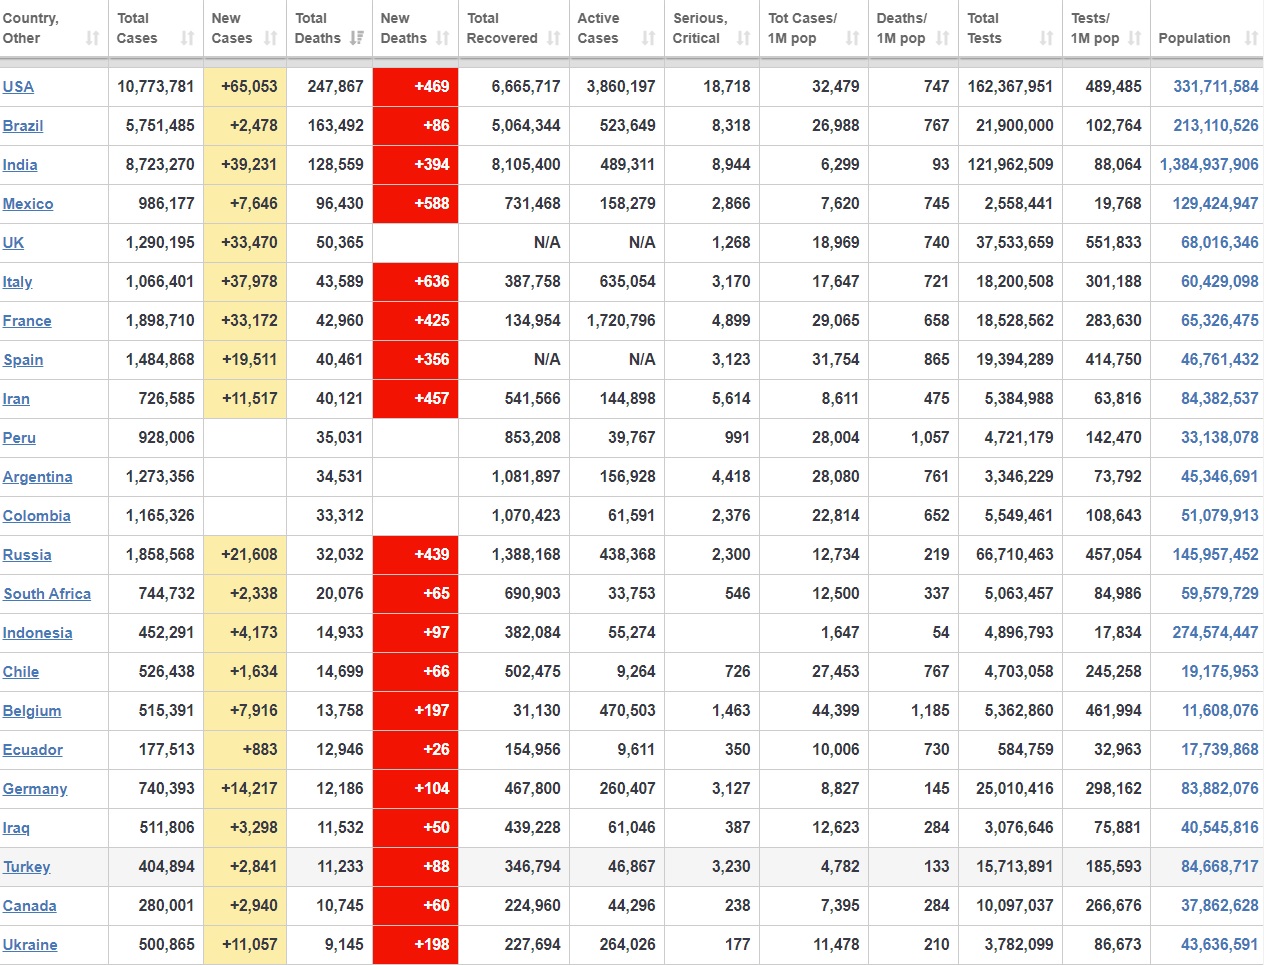Open Russia population link 145,957,452

click(1216, 554)
